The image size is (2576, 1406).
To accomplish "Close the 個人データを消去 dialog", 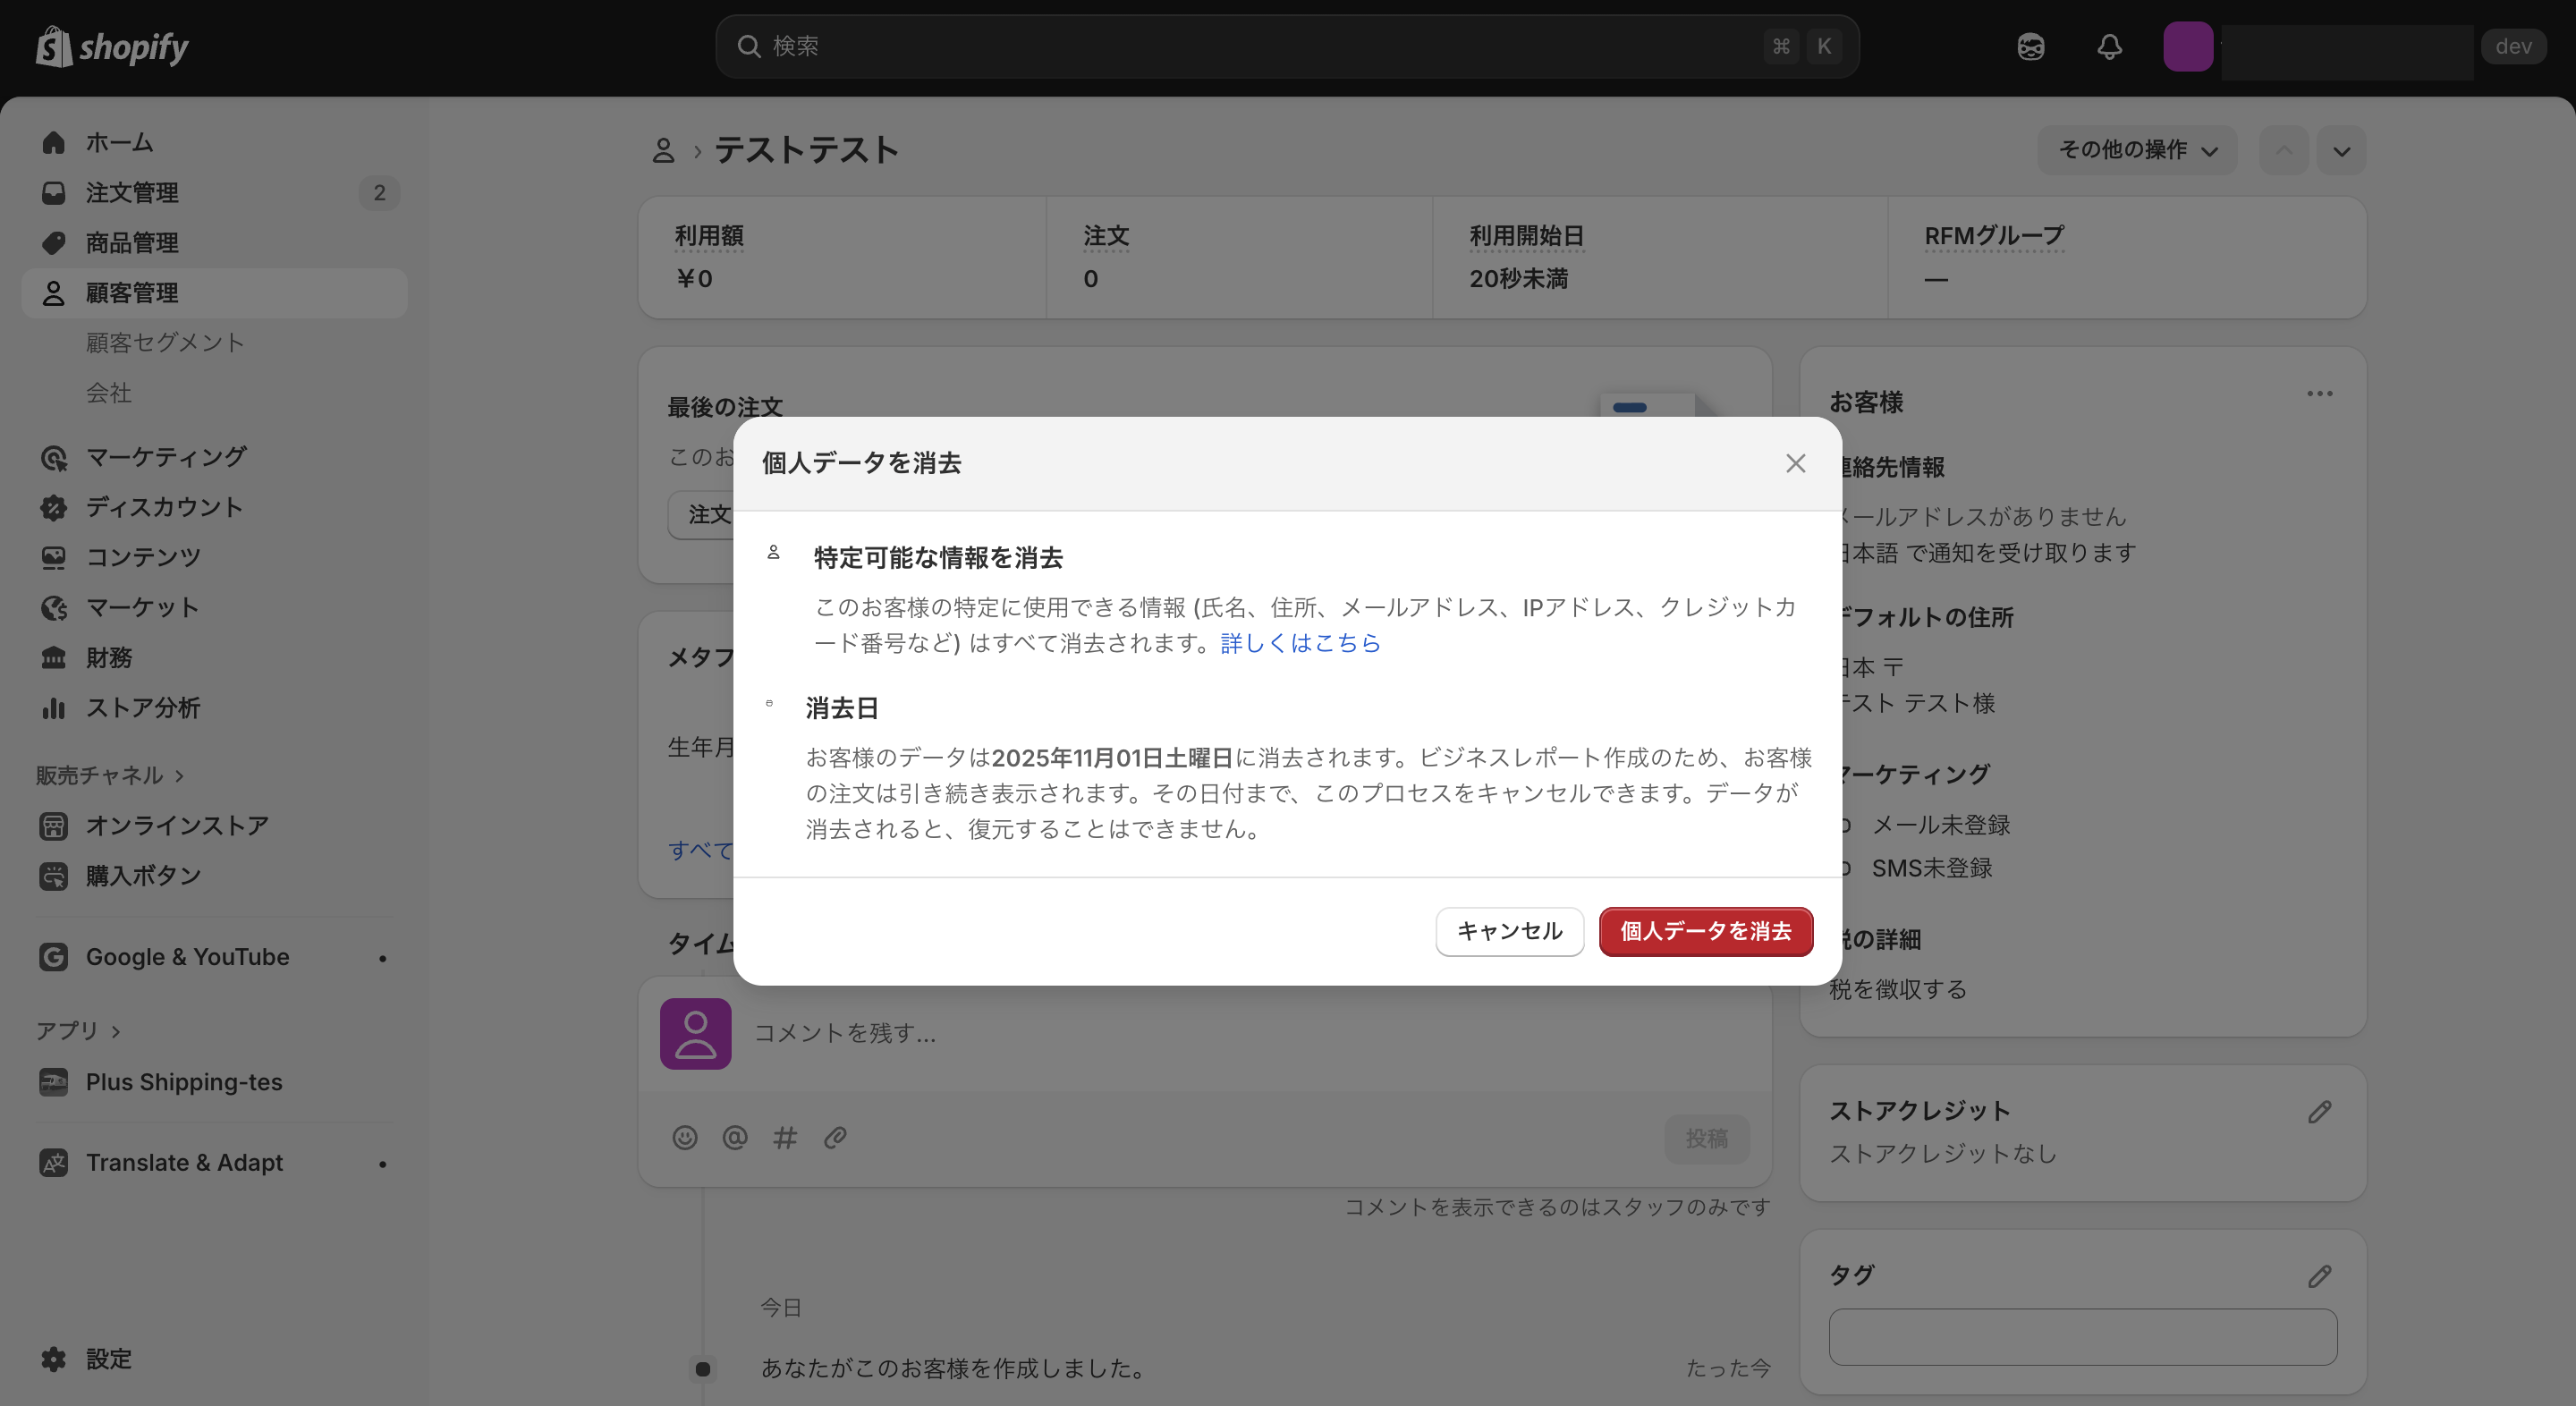I will (x=1795, y=463).
